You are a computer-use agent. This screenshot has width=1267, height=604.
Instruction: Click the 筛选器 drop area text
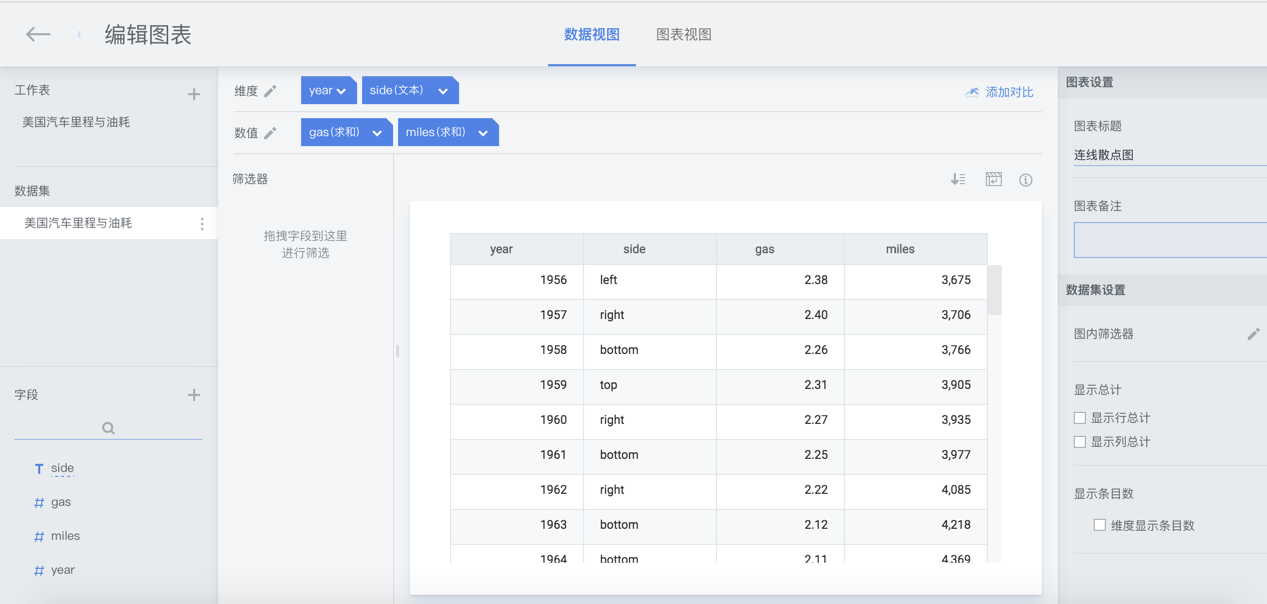[306, 245]
